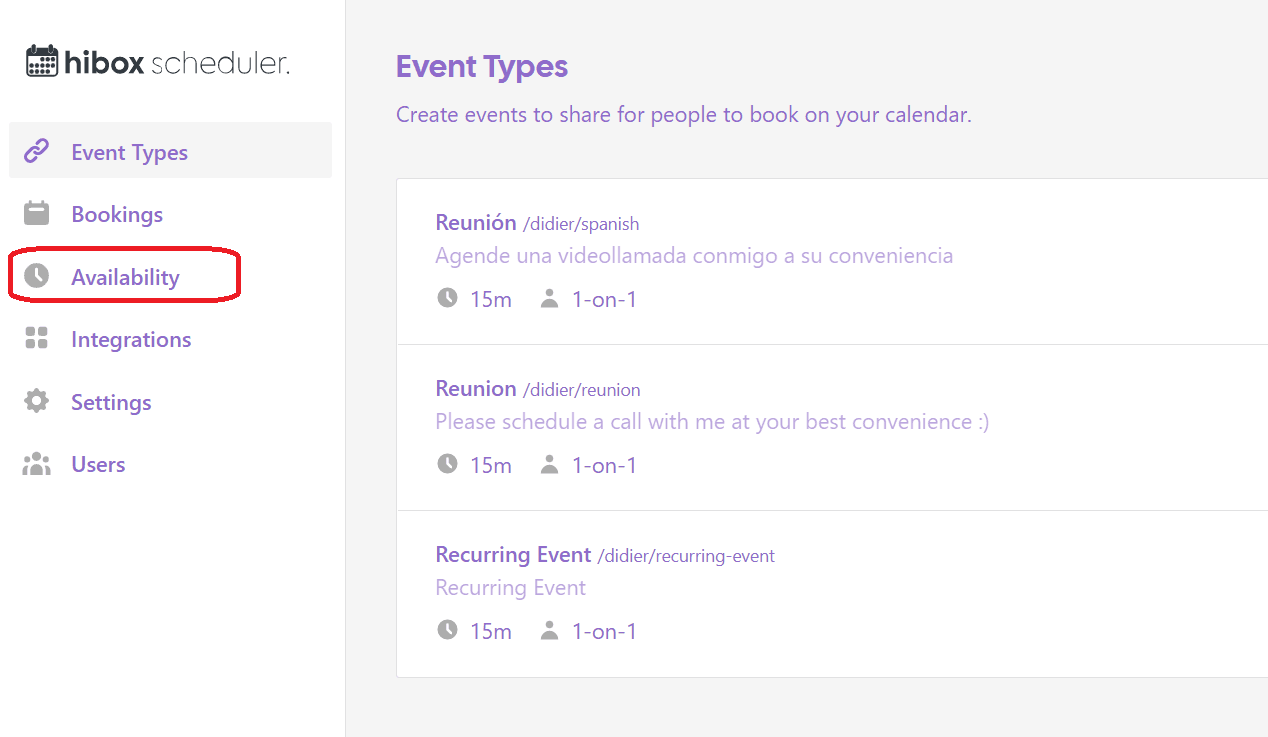Click the people icon beside Users
This screenshot has width=1268, height=737.
coord(37,464)
